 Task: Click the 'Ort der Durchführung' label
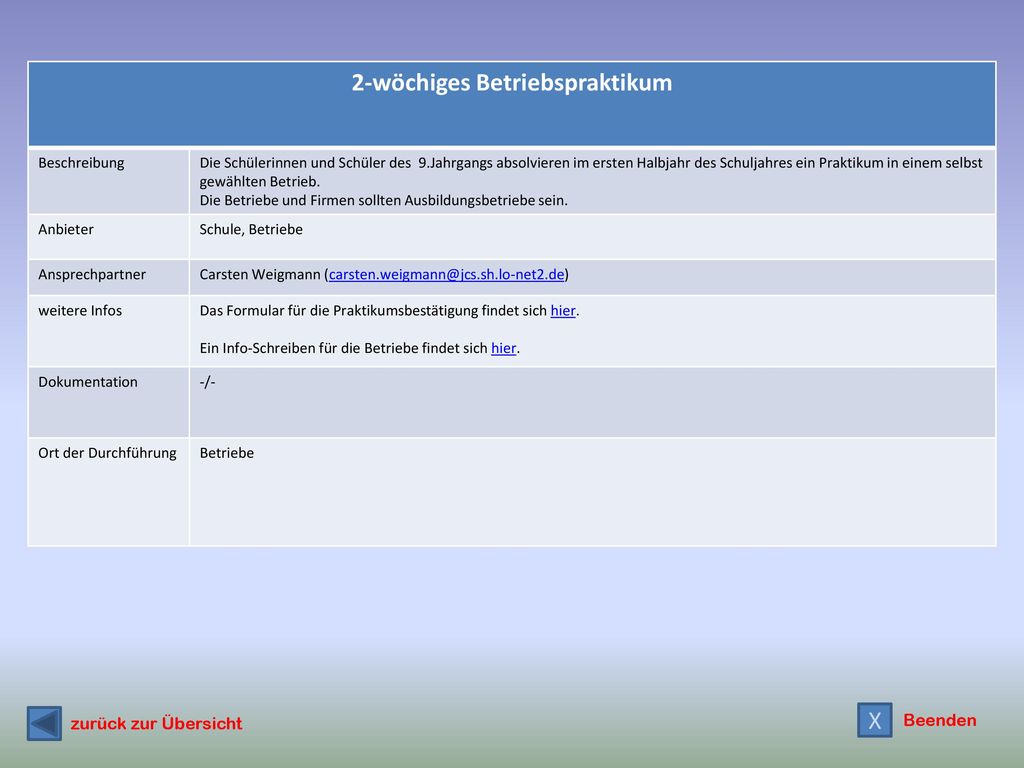pyautogui.click(x=107, y=453)
